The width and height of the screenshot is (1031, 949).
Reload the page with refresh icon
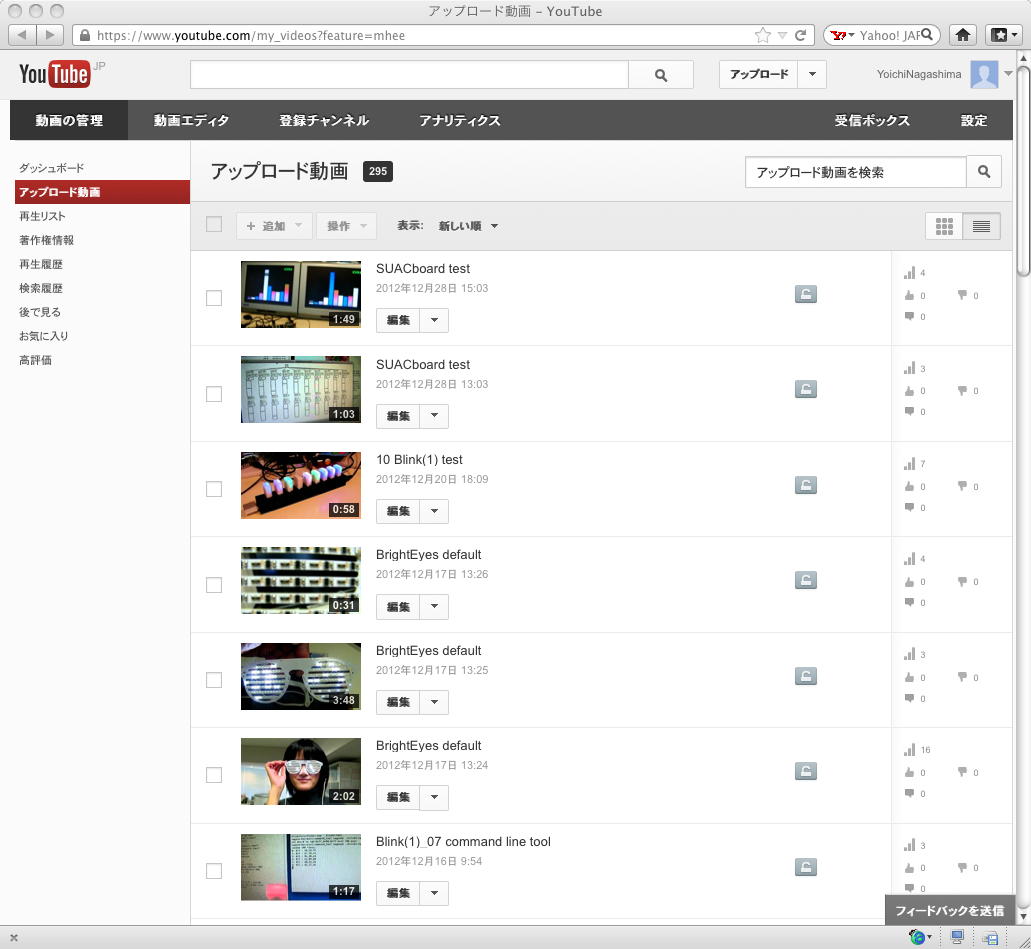point(800,36)
